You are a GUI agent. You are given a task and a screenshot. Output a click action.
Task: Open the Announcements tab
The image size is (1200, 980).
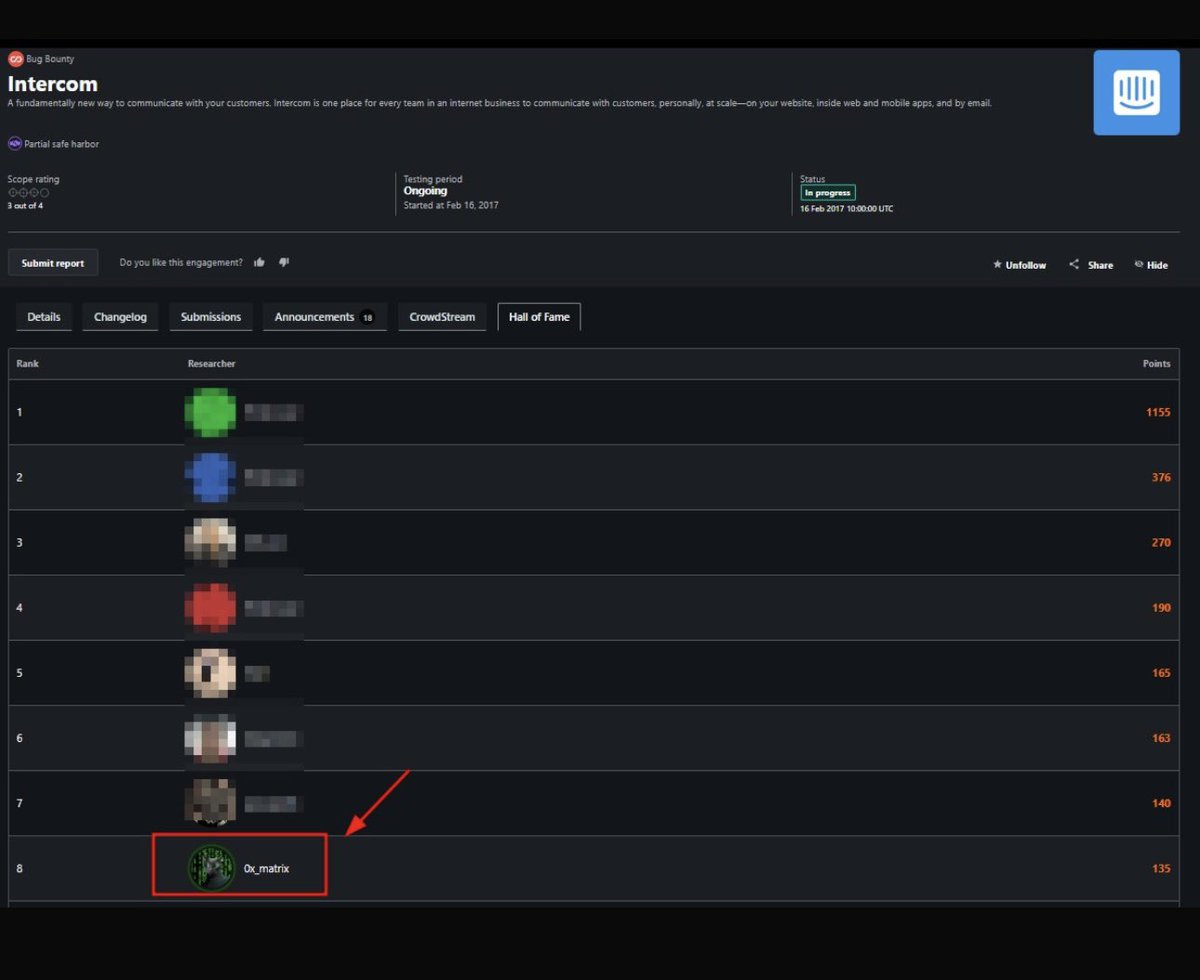[325, 317]
